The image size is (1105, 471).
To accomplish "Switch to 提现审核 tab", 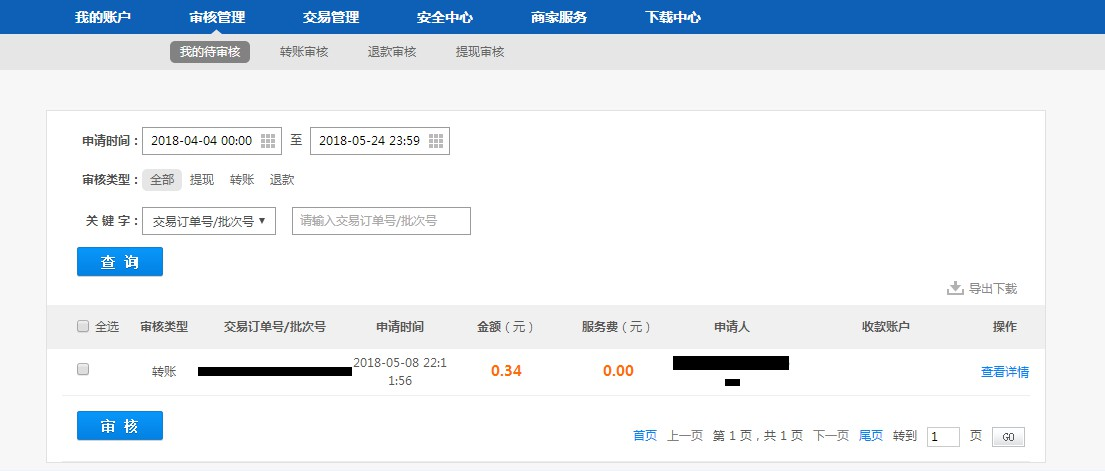I will click(x=480, y=52).
